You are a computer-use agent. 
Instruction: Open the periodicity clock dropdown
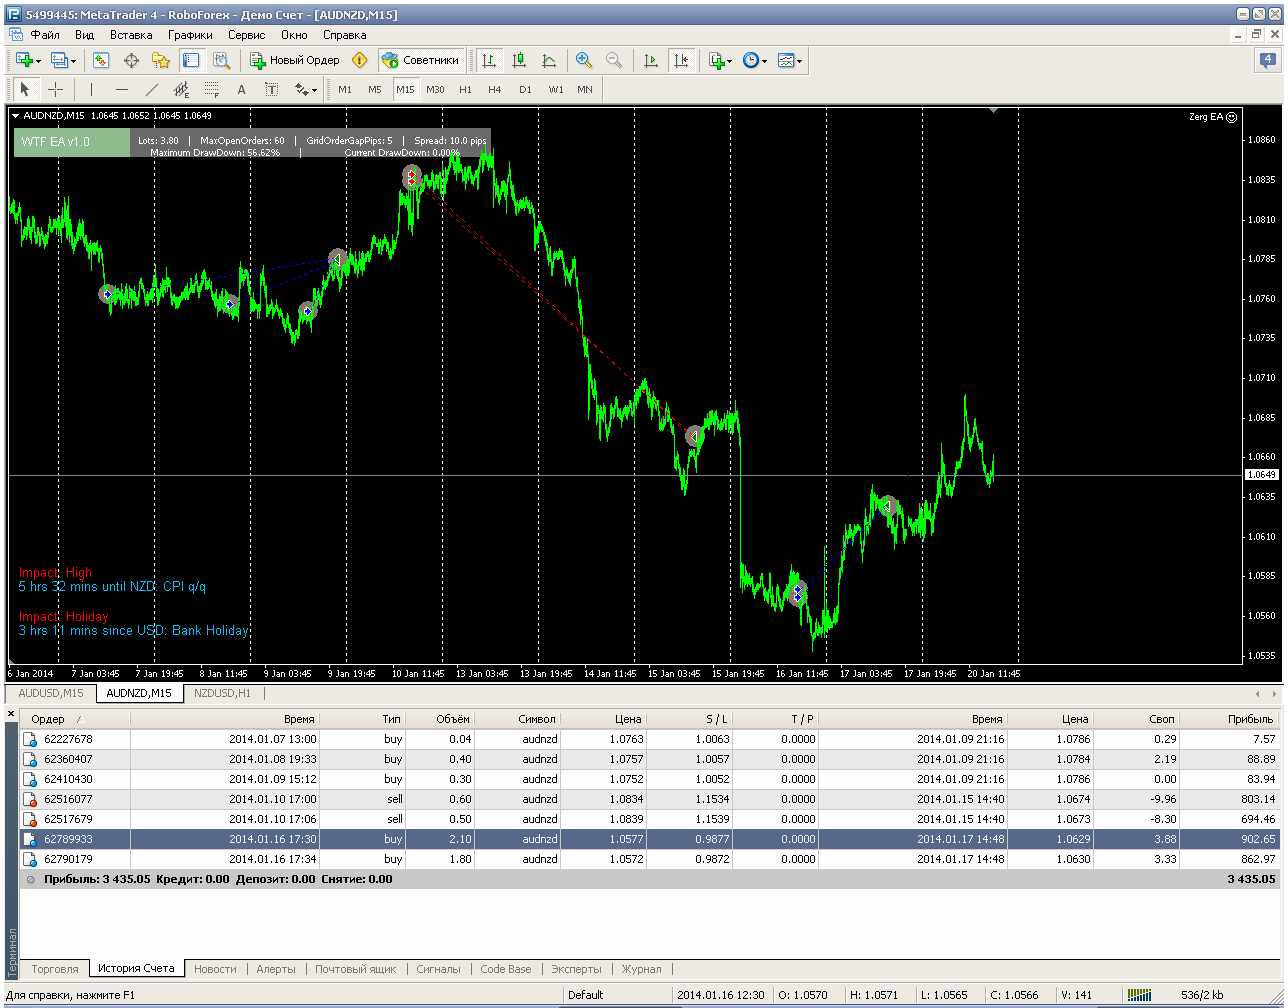click(755, 60)
